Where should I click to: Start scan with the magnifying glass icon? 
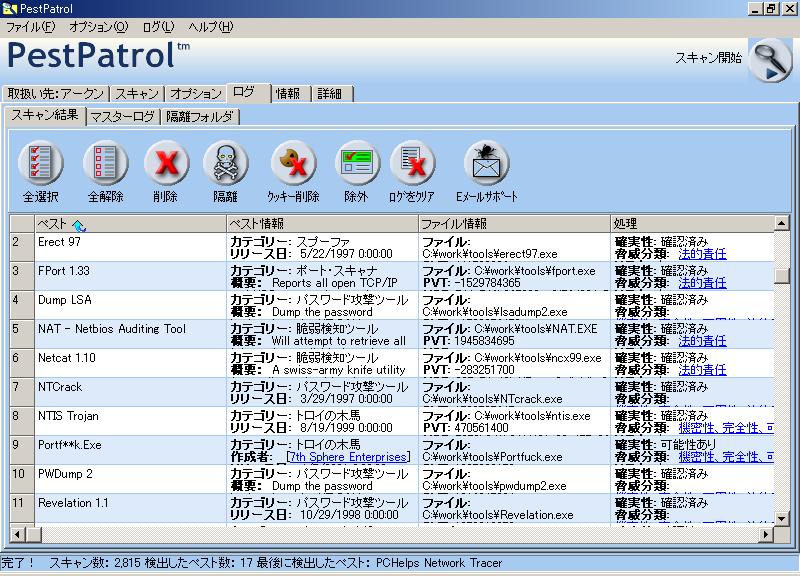770,61
